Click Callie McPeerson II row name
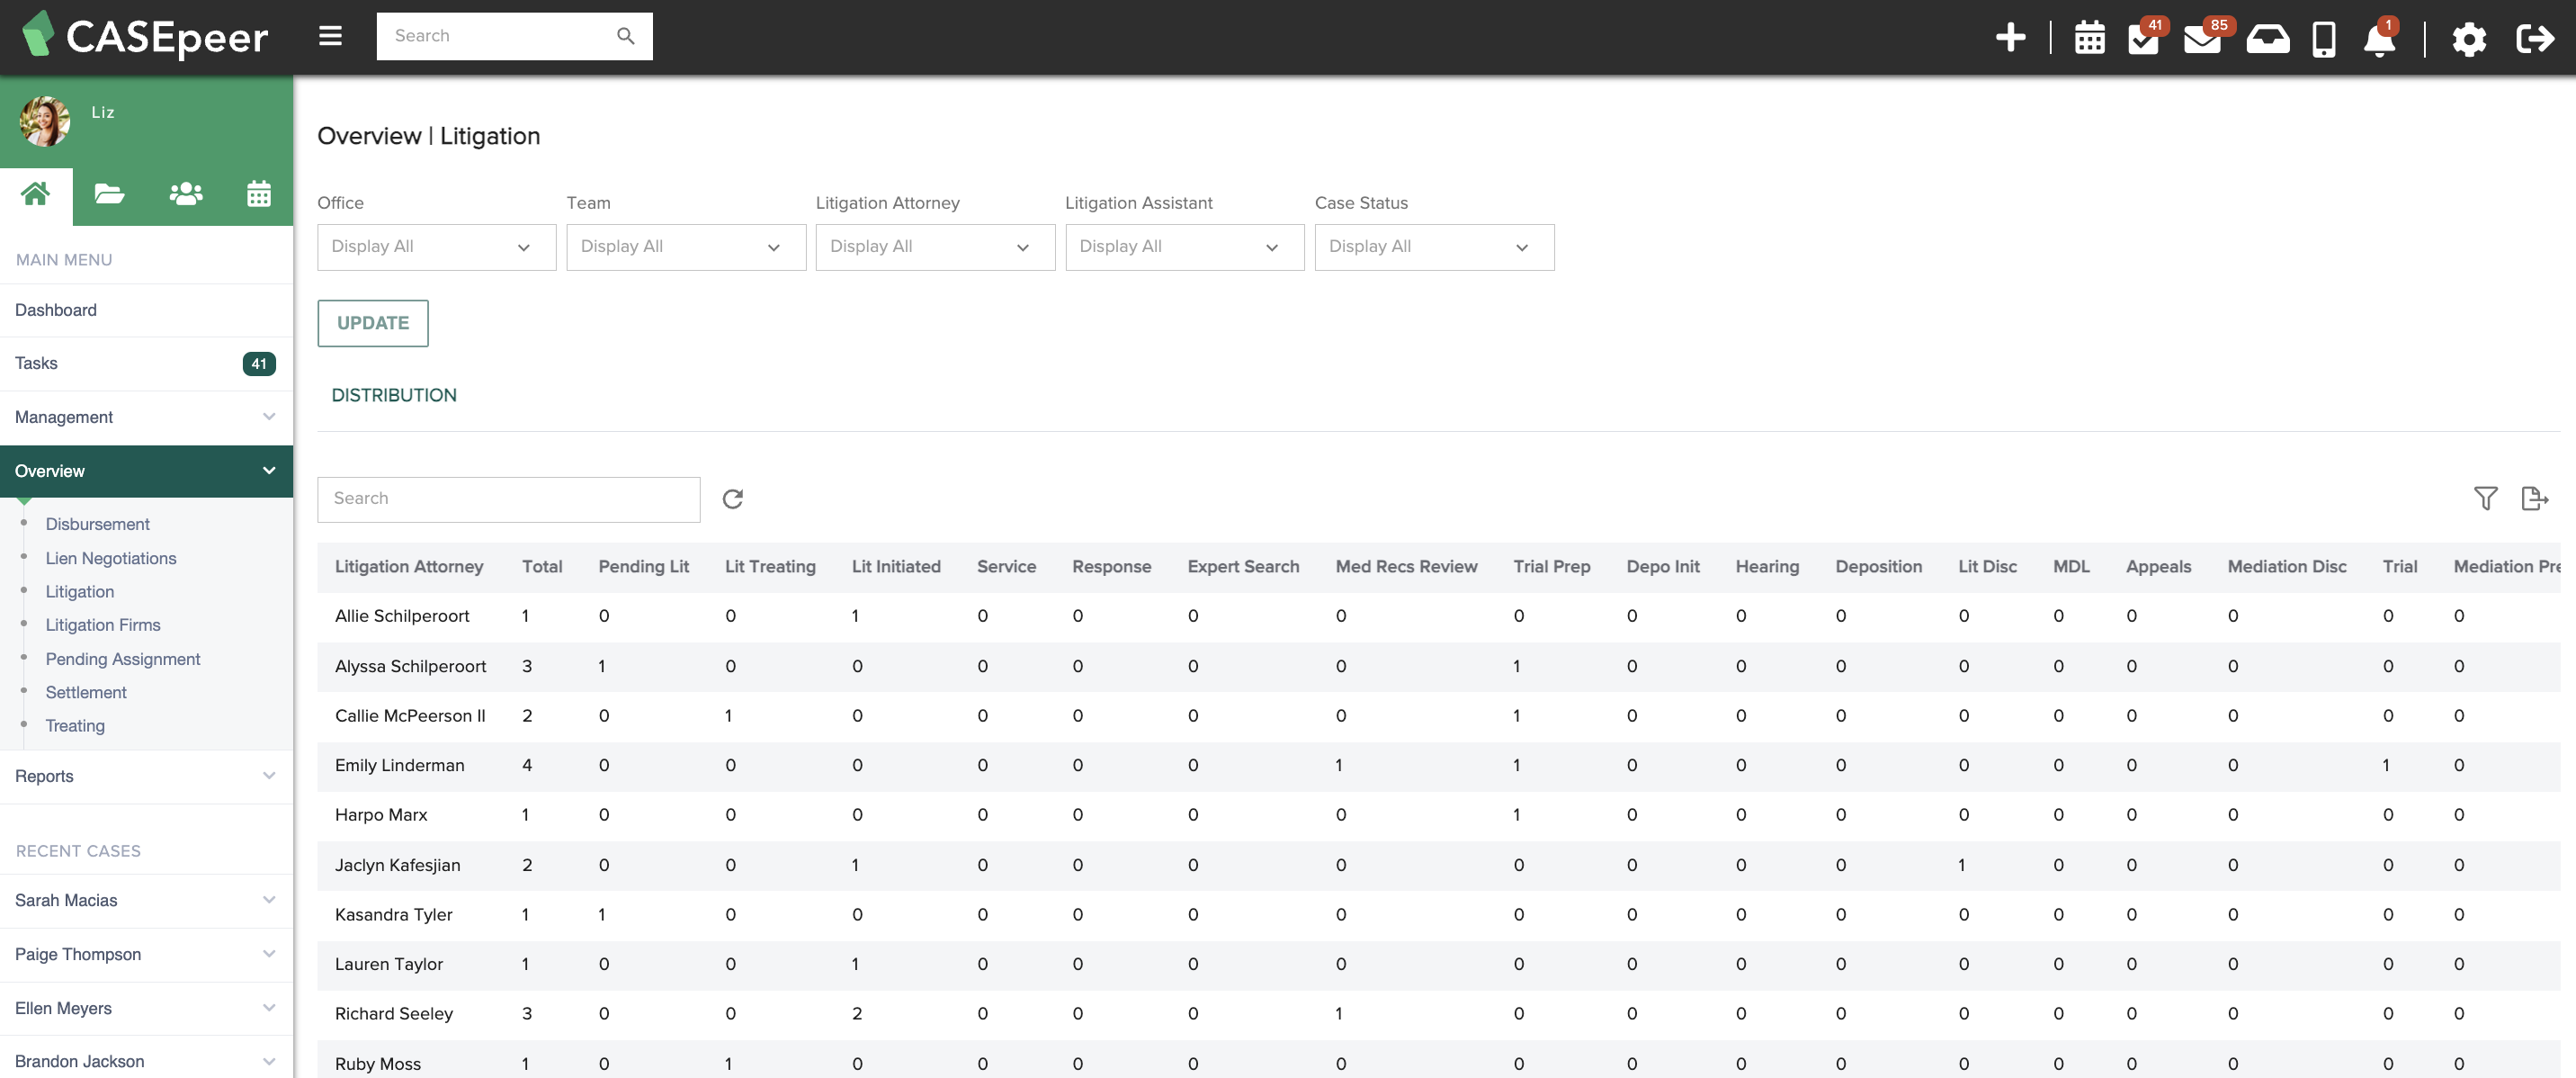Screen dimensions: 2576x1078 pos(409,716)
